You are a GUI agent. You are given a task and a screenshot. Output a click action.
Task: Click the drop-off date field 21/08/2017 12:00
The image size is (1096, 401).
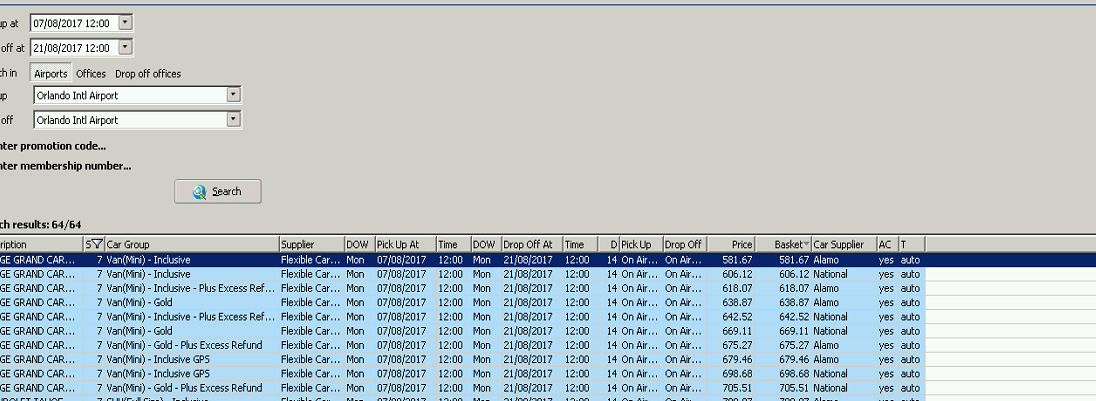[74, 48]
